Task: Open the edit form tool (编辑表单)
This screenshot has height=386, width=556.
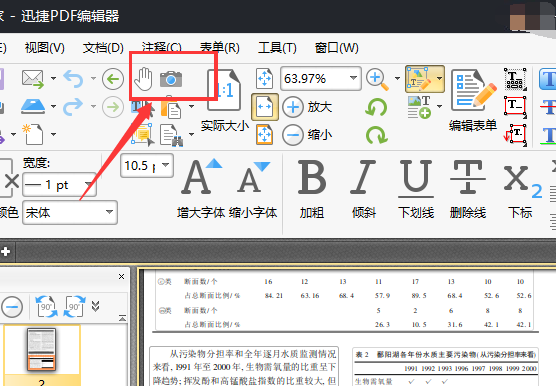Action: [x=473, y=101]
